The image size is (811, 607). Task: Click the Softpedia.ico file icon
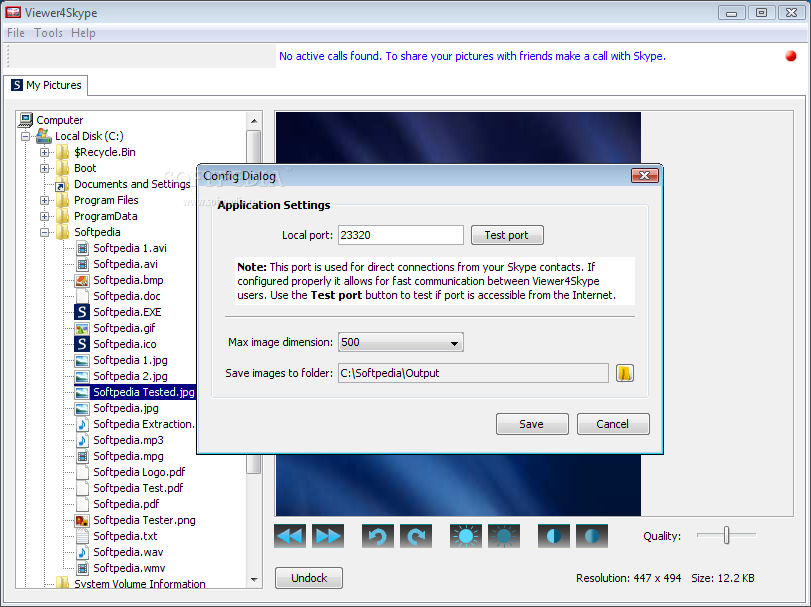[x=82, y=344]
